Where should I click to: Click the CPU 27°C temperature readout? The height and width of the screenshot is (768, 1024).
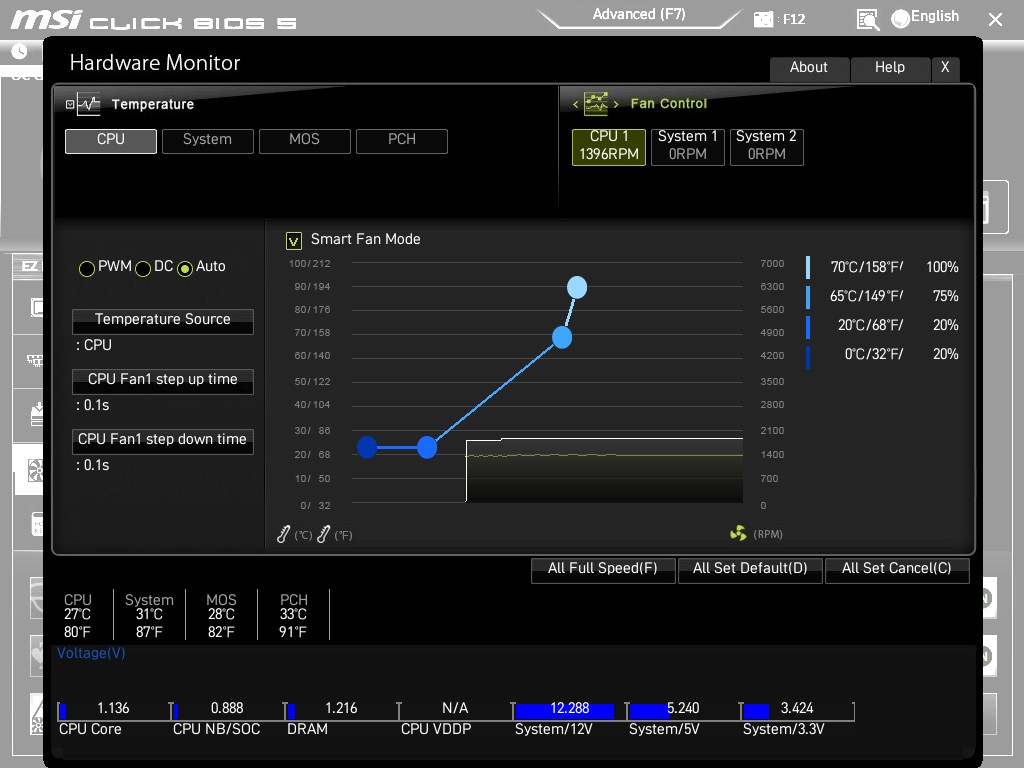tap(77, 615)
